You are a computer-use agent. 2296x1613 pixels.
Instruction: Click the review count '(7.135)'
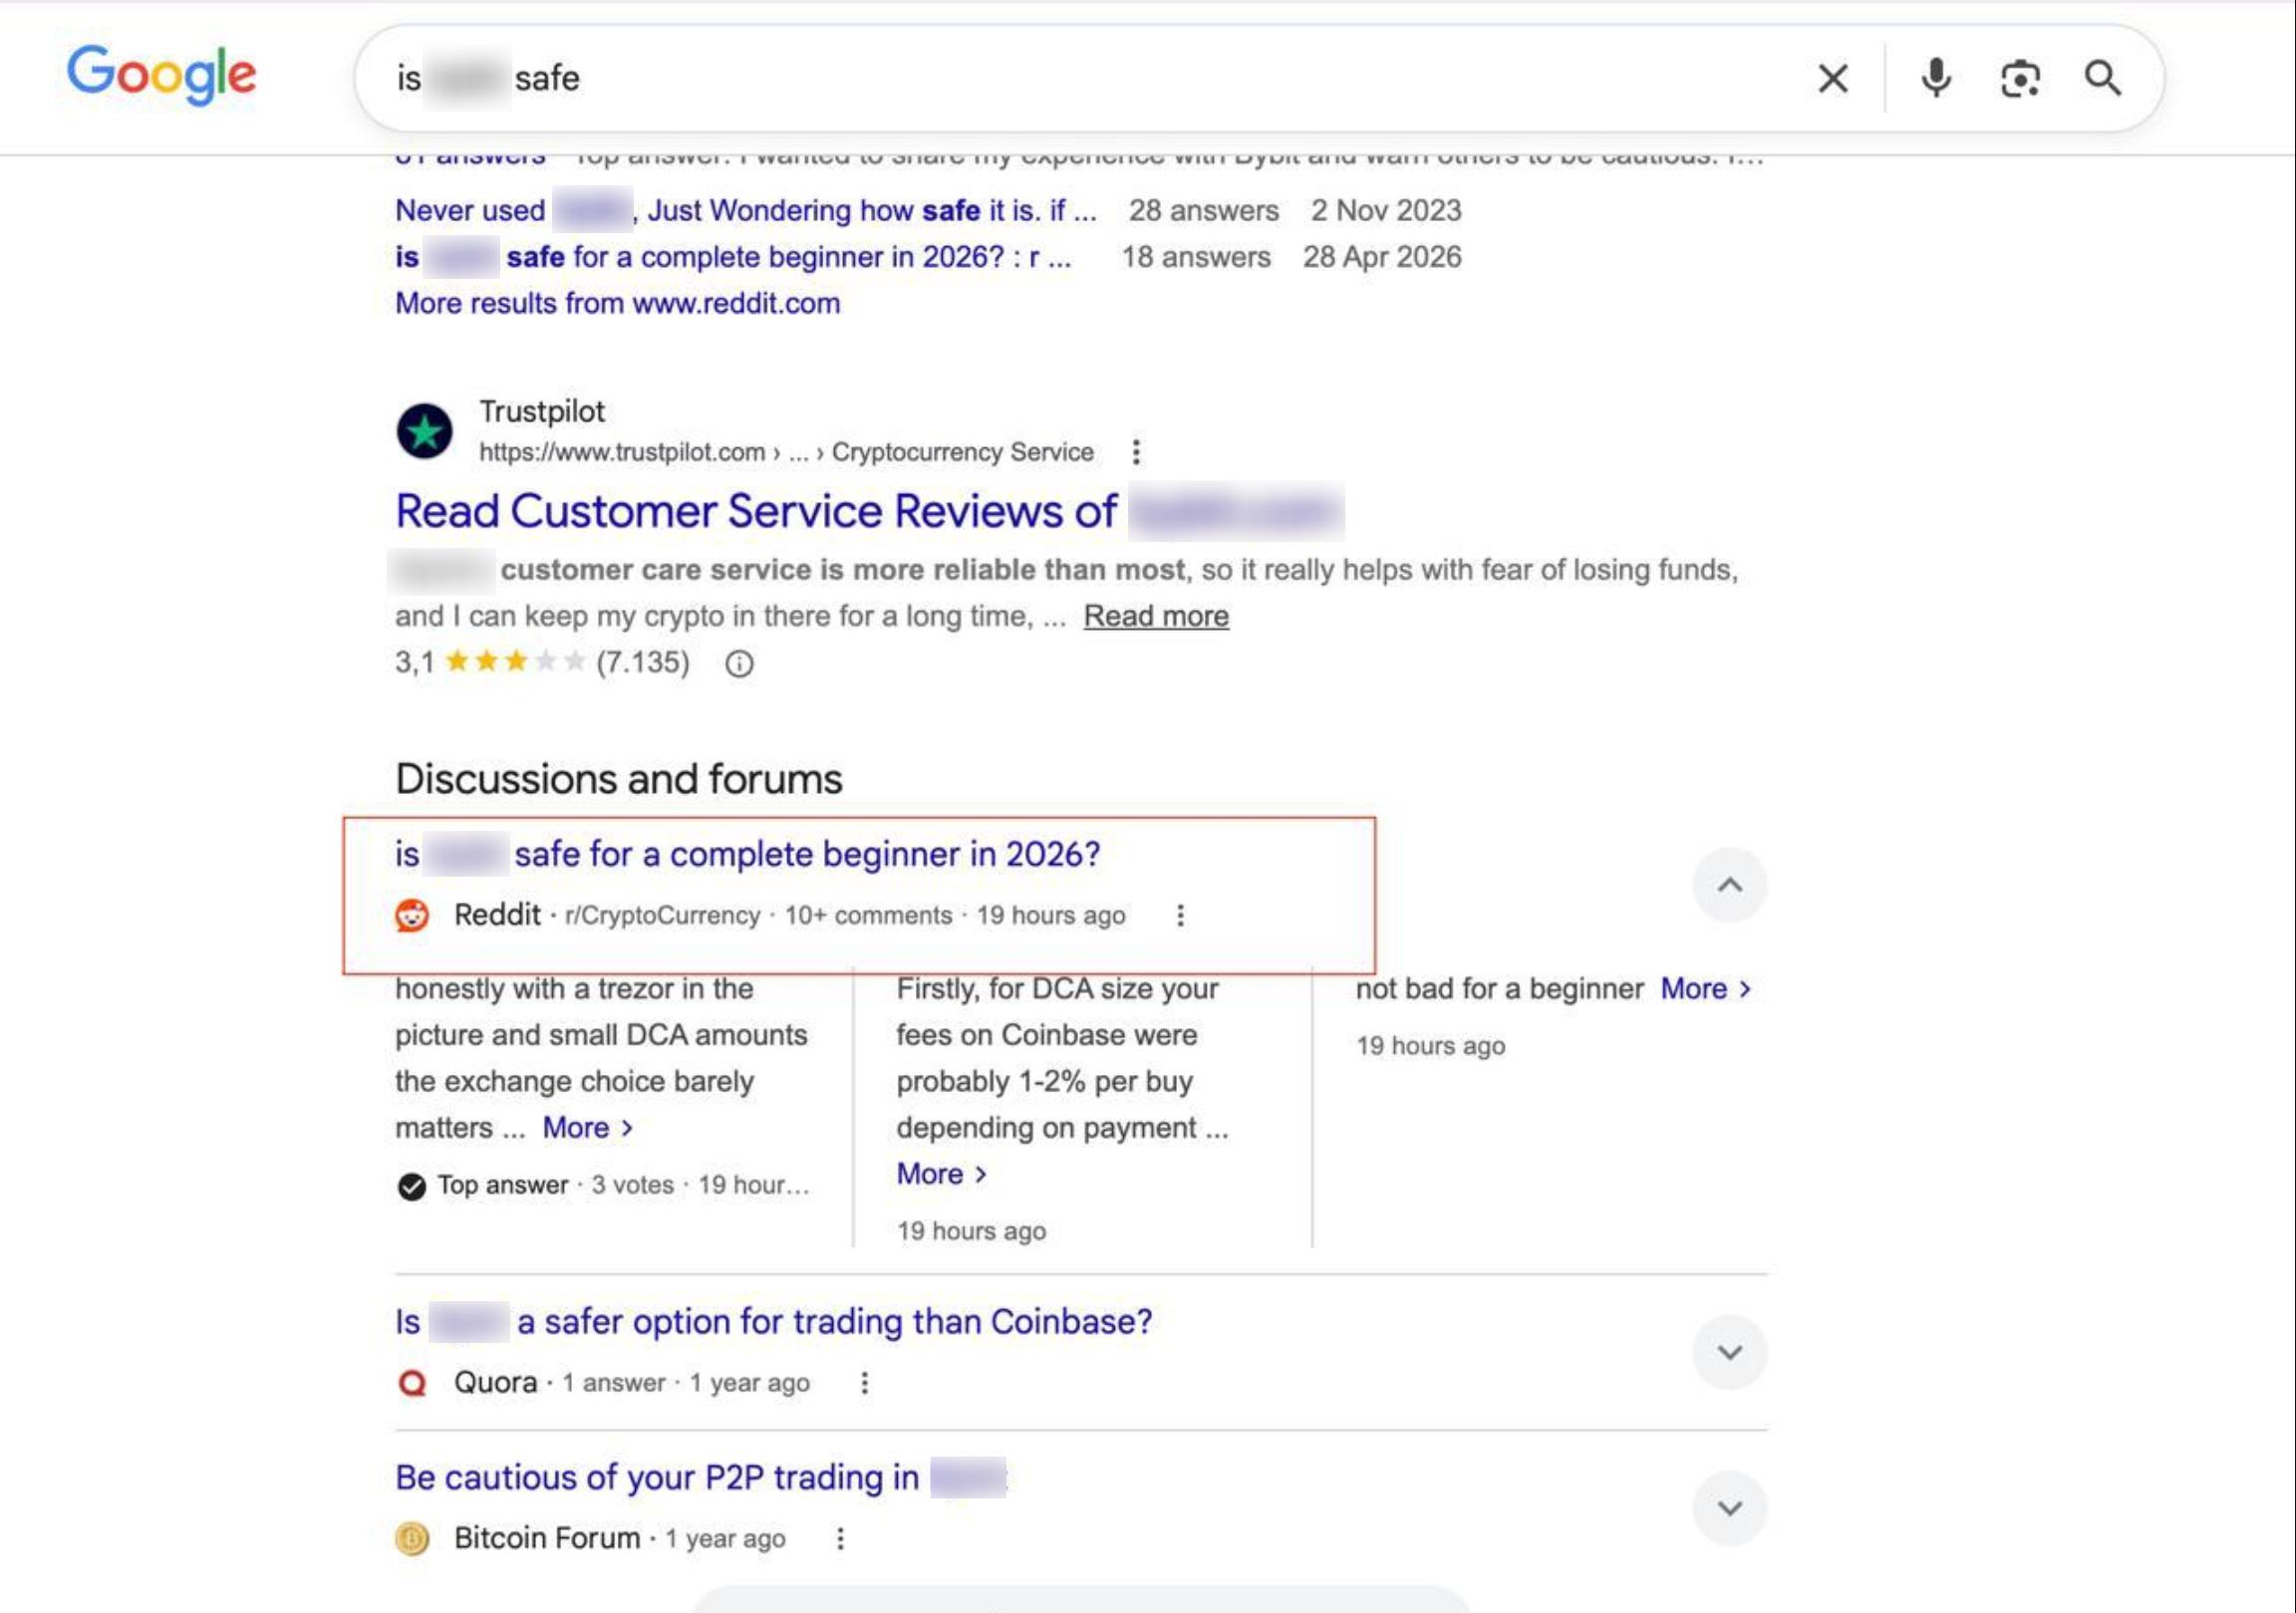tap(643, 662)
